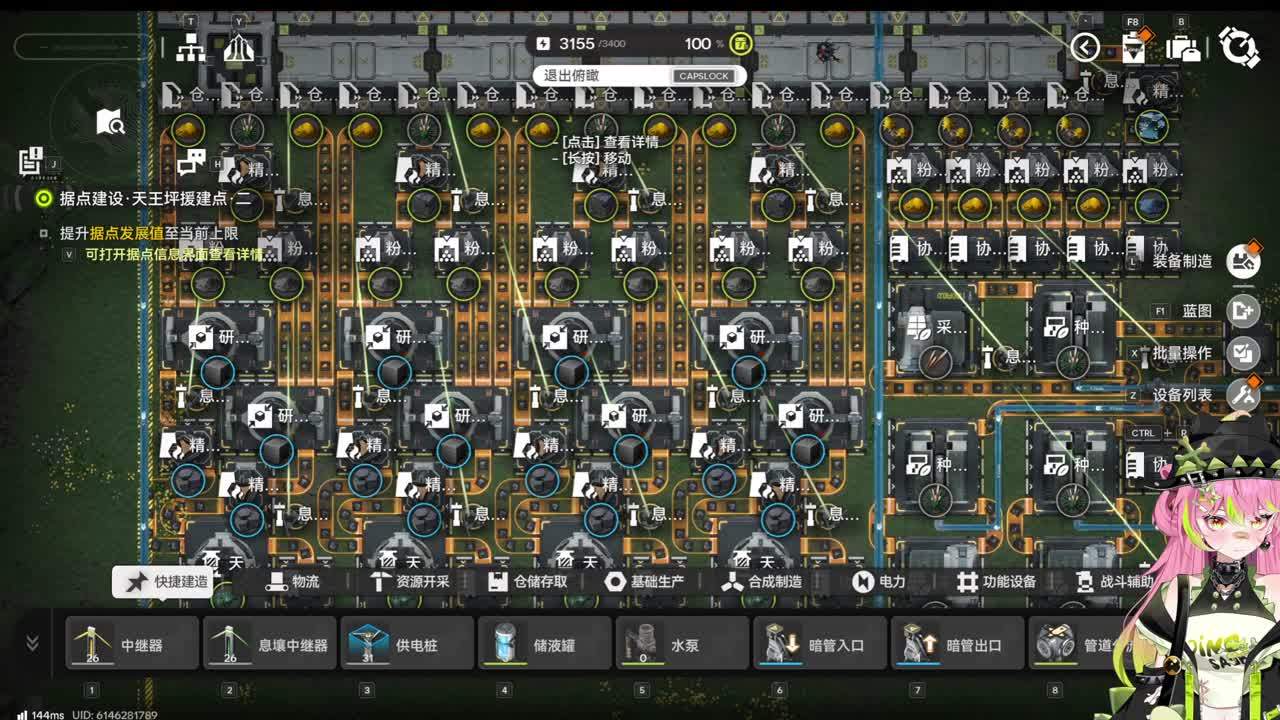Screen dimensions: 1280x720
Task: Toggle 批量操作 batch operation mode
Action: (x=1243, y=353)
